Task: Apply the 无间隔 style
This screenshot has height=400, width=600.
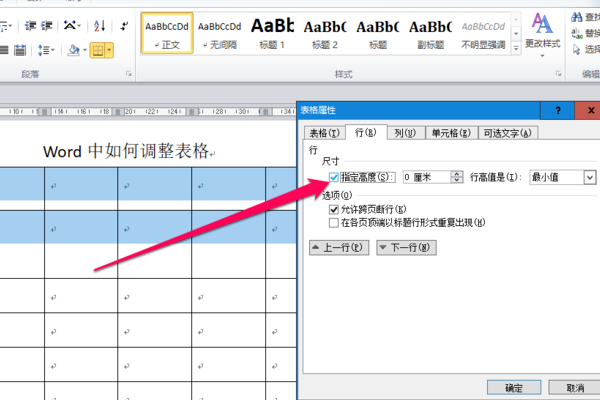Action: [x=220, y=33]
